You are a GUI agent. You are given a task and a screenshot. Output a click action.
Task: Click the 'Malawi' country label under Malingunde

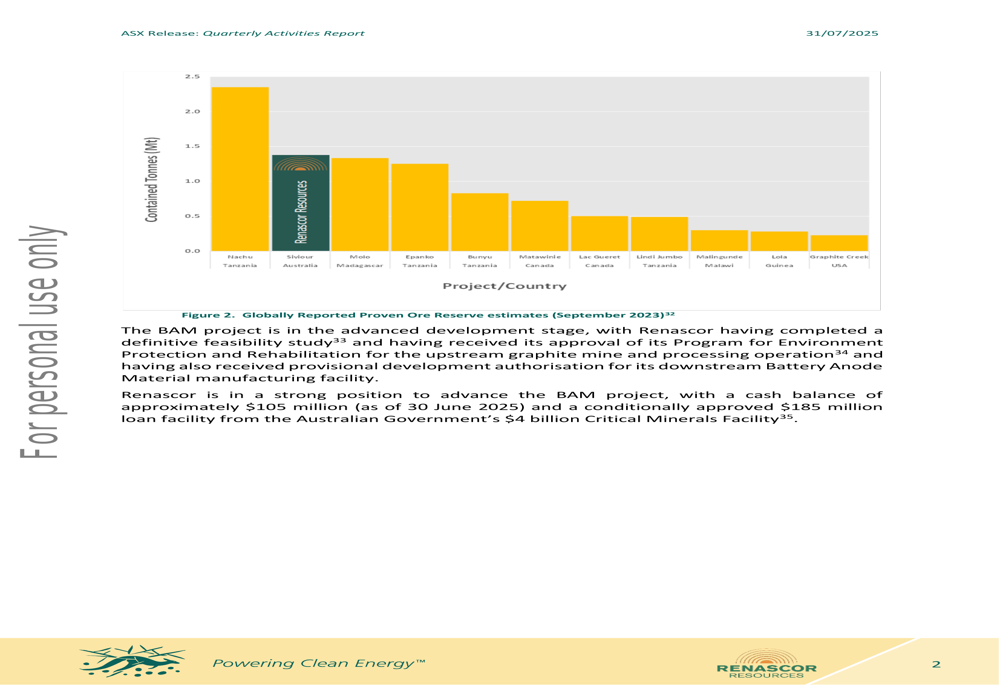[719, 265]
